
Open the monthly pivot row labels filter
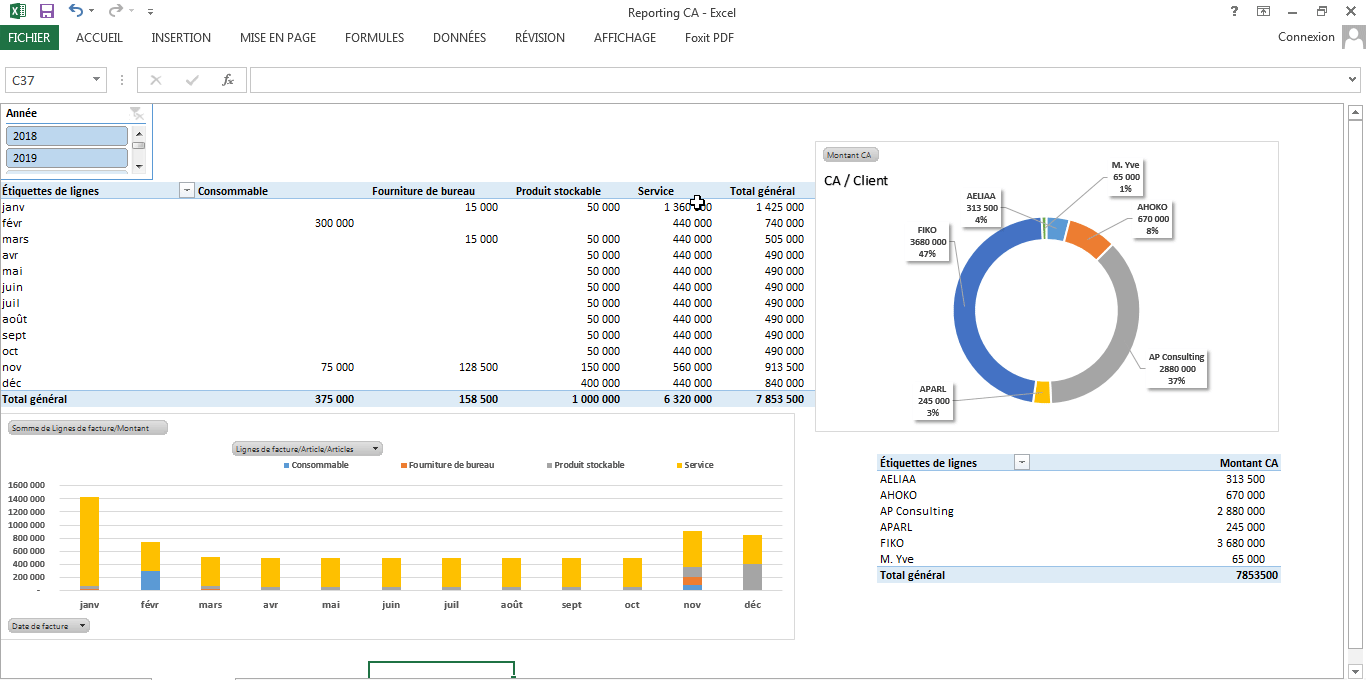tap(186, 191)
